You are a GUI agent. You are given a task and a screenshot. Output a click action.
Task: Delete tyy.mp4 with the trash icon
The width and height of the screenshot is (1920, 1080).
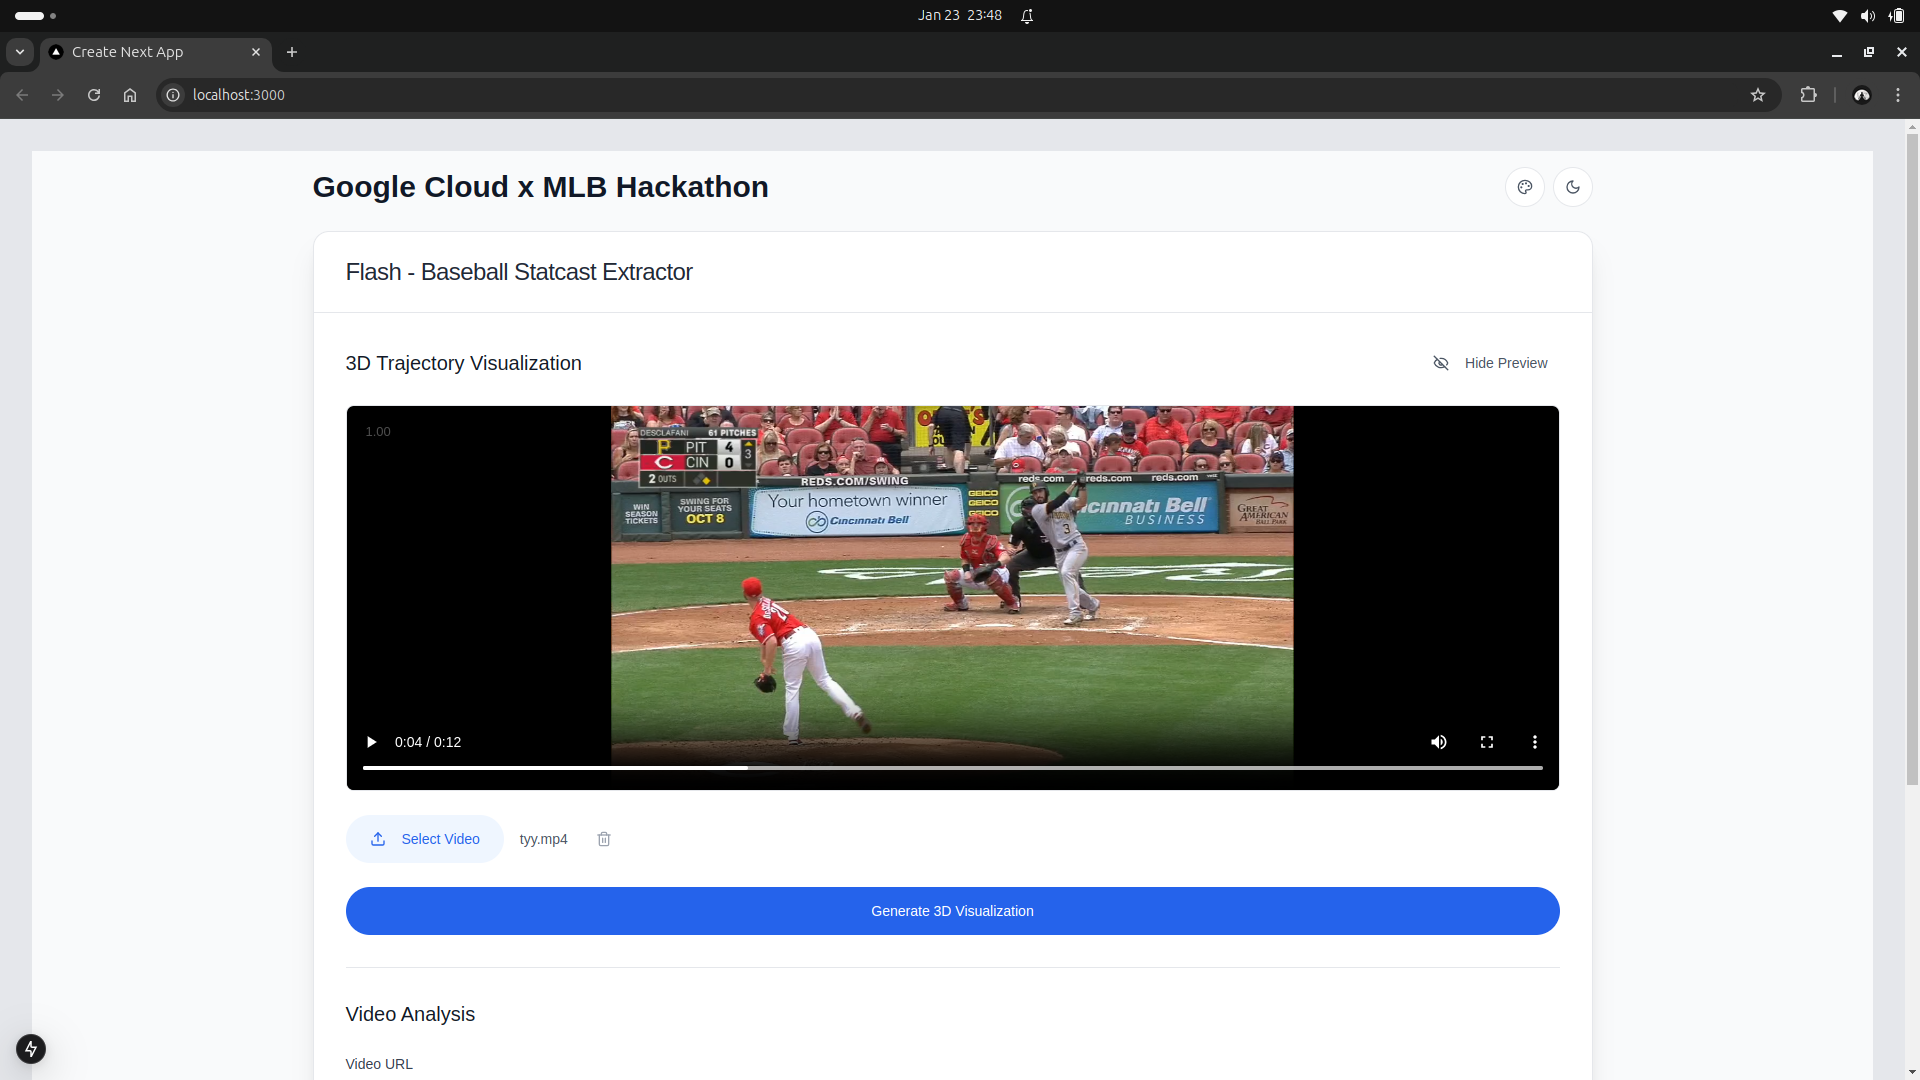coord(604,839)
